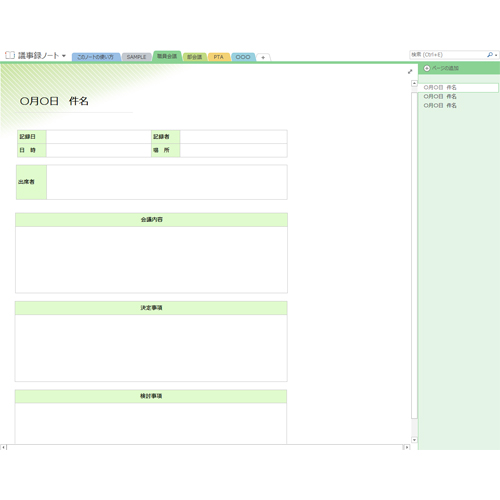500x500 pixels.
Task: Click the 決定事項 header row
Action: pyautogui.click(x=151, y=308)
